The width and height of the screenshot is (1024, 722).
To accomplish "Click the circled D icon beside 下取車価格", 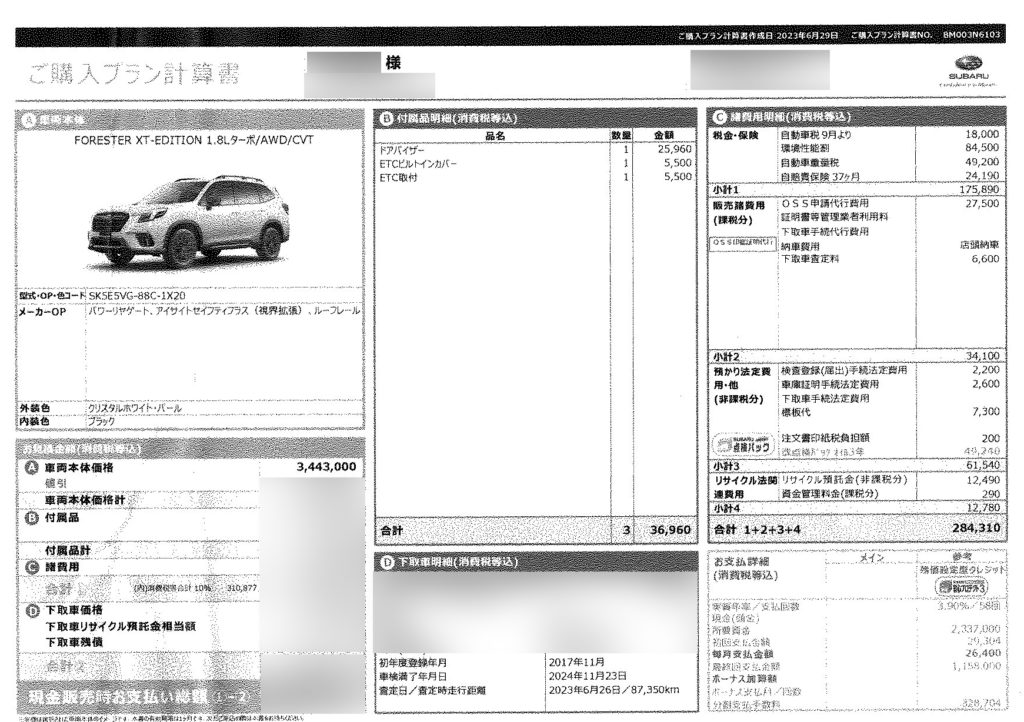I will (30, 609).
